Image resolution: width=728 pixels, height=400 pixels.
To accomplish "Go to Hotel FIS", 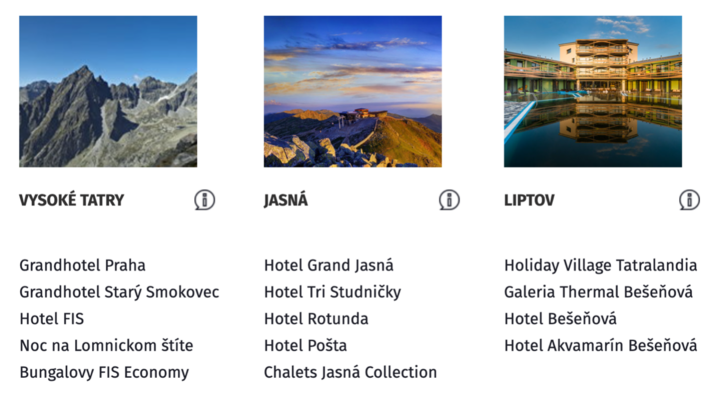I will click(x=52, y=319).
